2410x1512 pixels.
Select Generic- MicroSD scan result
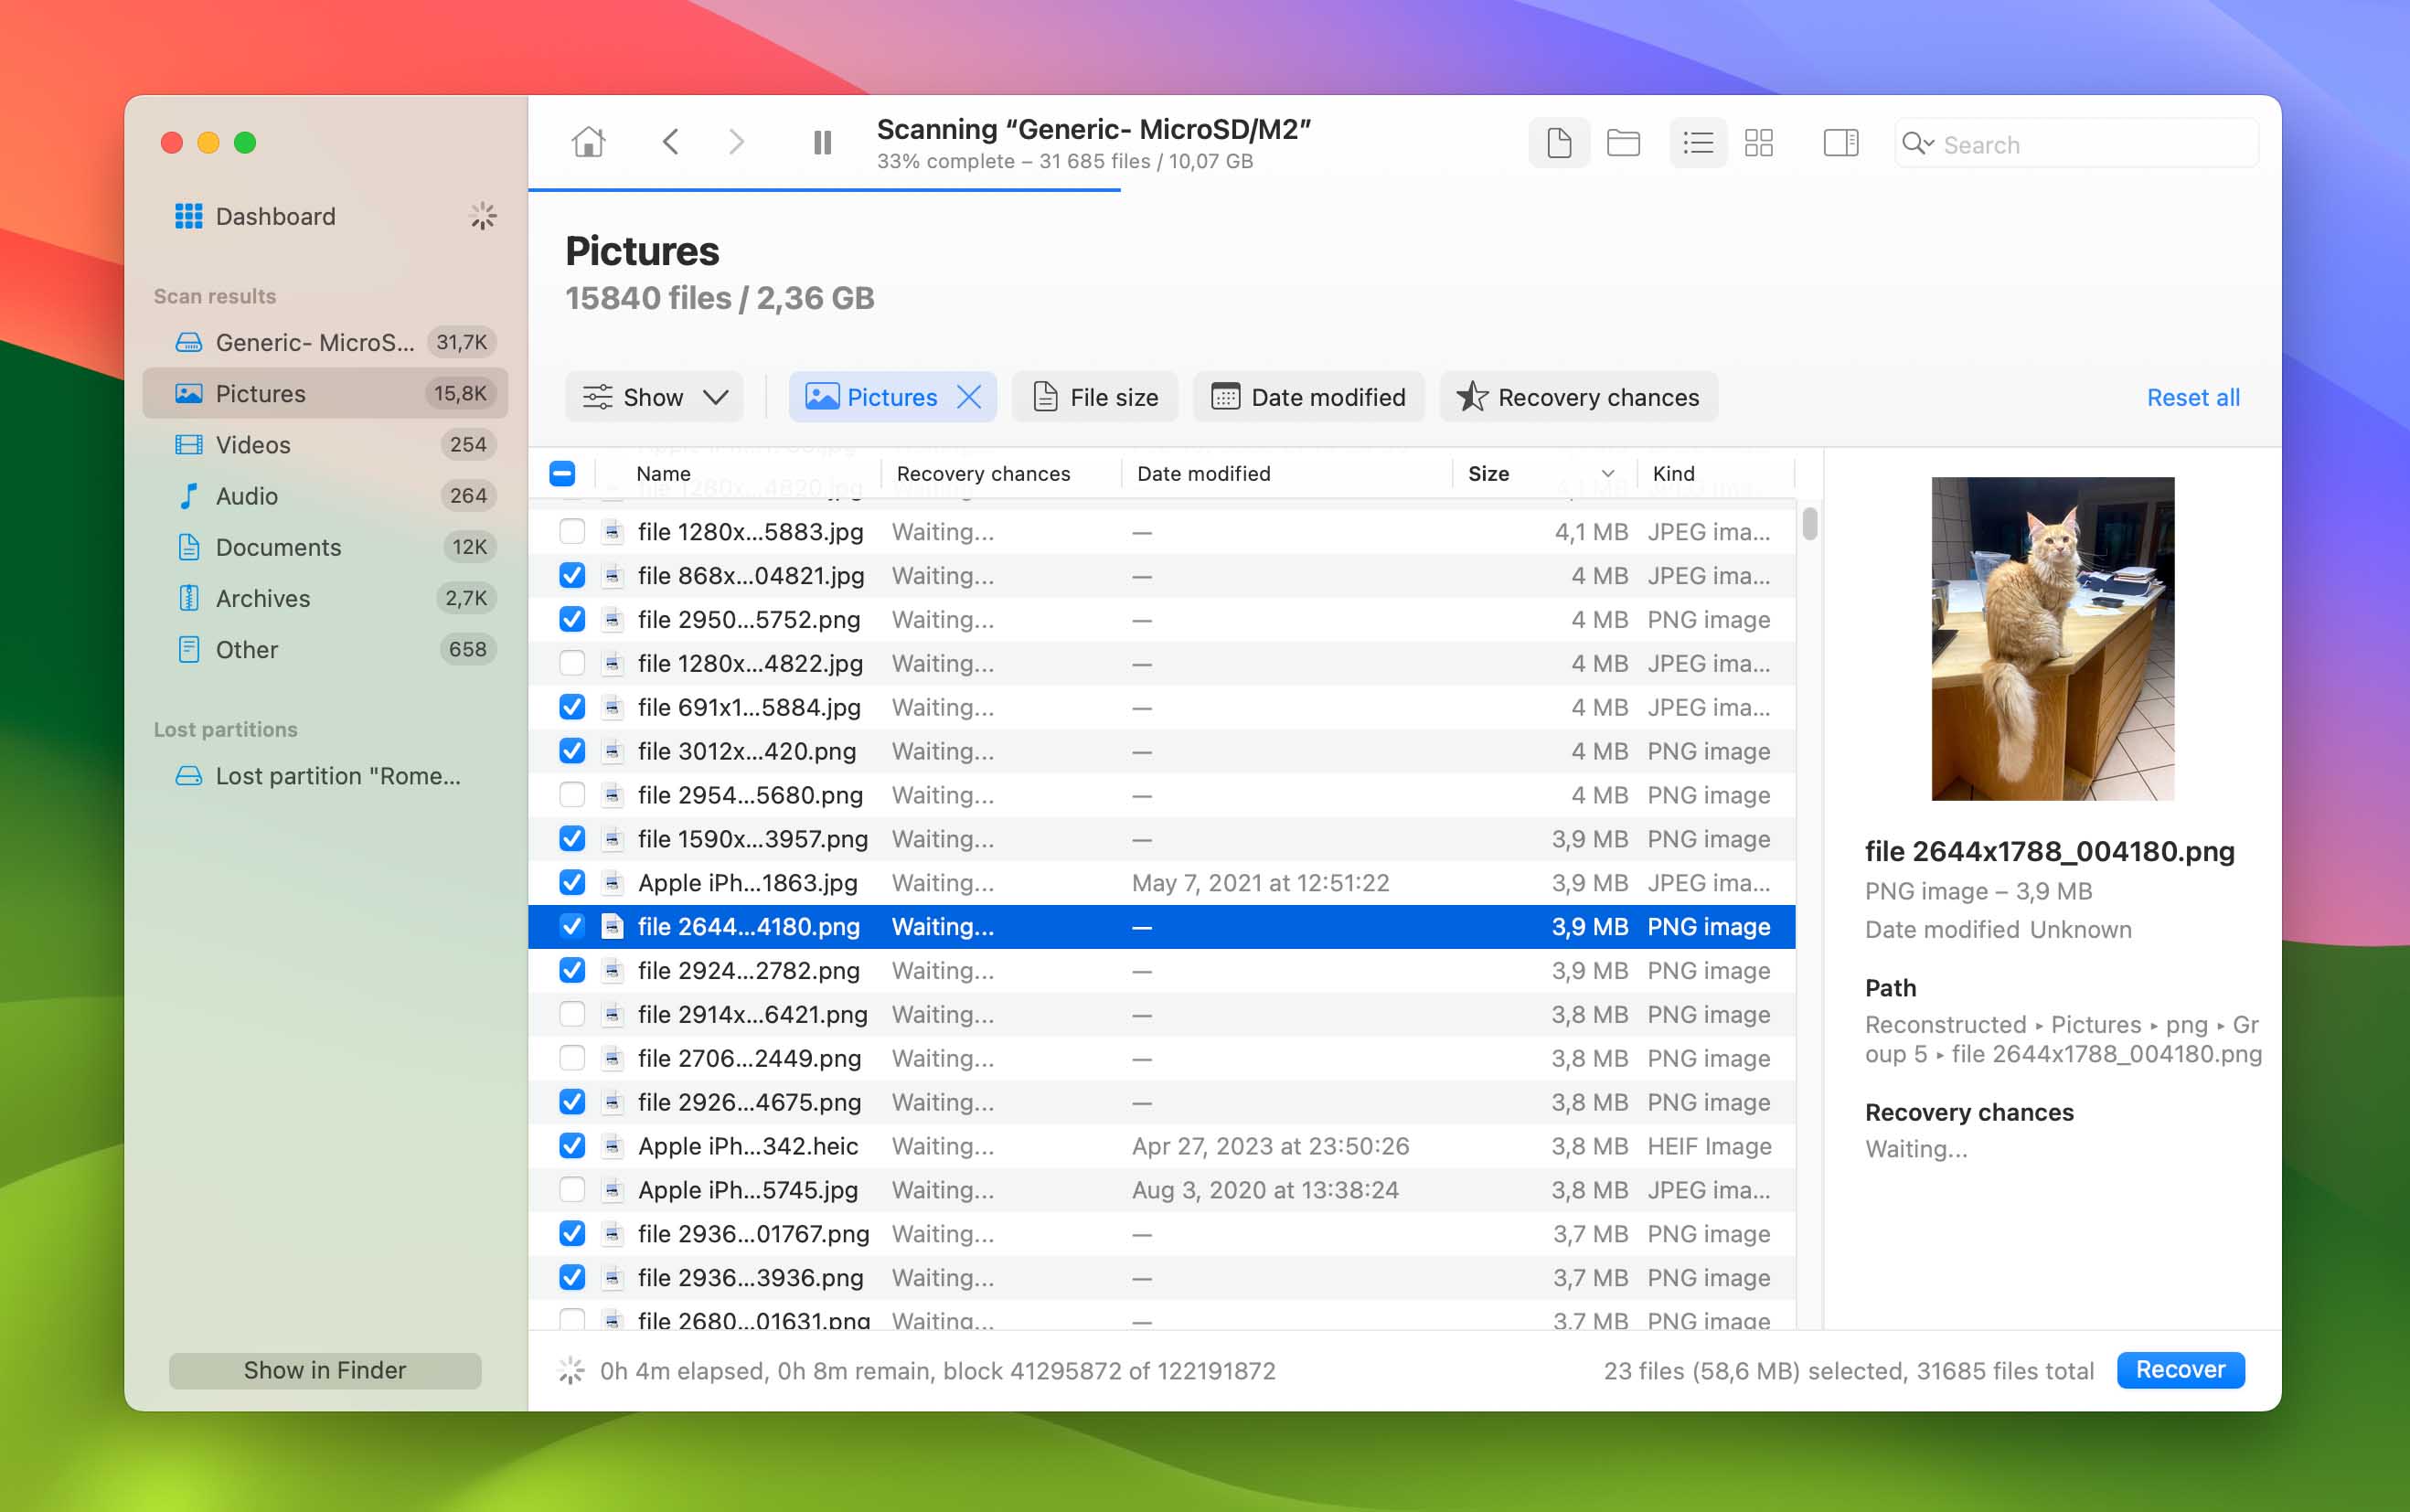[325, 342]
